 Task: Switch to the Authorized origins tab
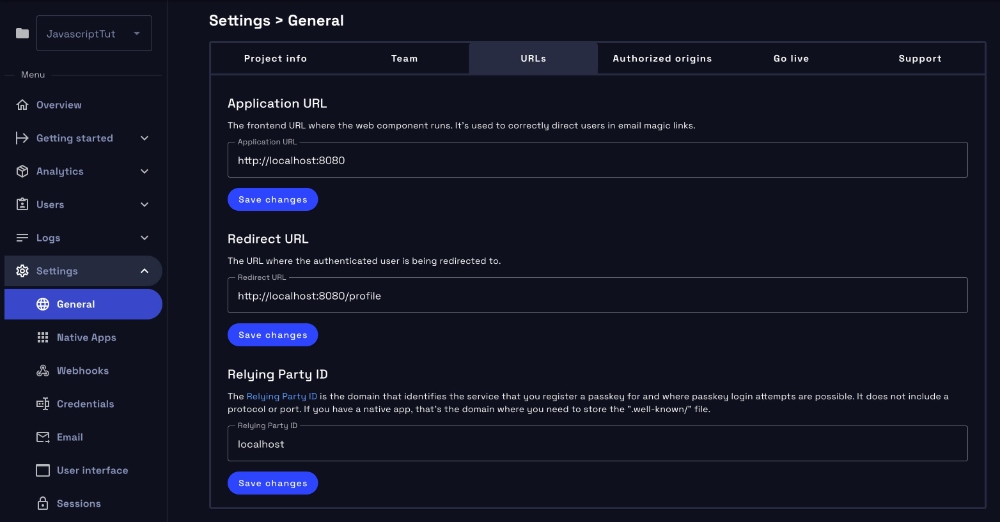(662, 59)
